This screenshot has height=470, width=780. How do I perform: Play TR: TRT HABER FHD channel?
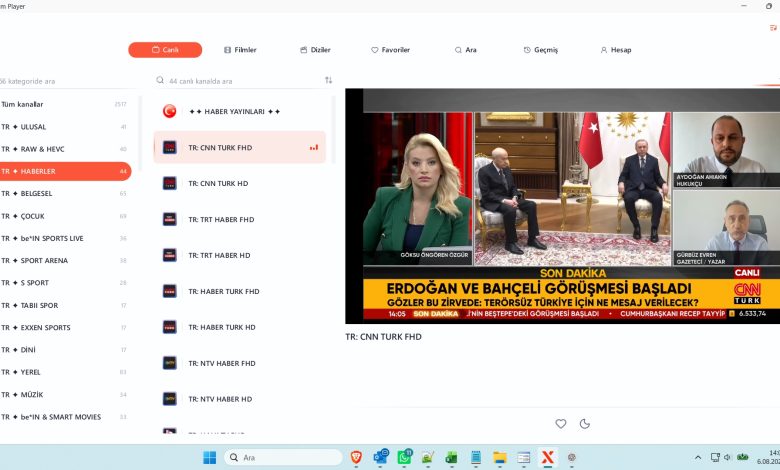pyautogui.click(x=240, y=219)
